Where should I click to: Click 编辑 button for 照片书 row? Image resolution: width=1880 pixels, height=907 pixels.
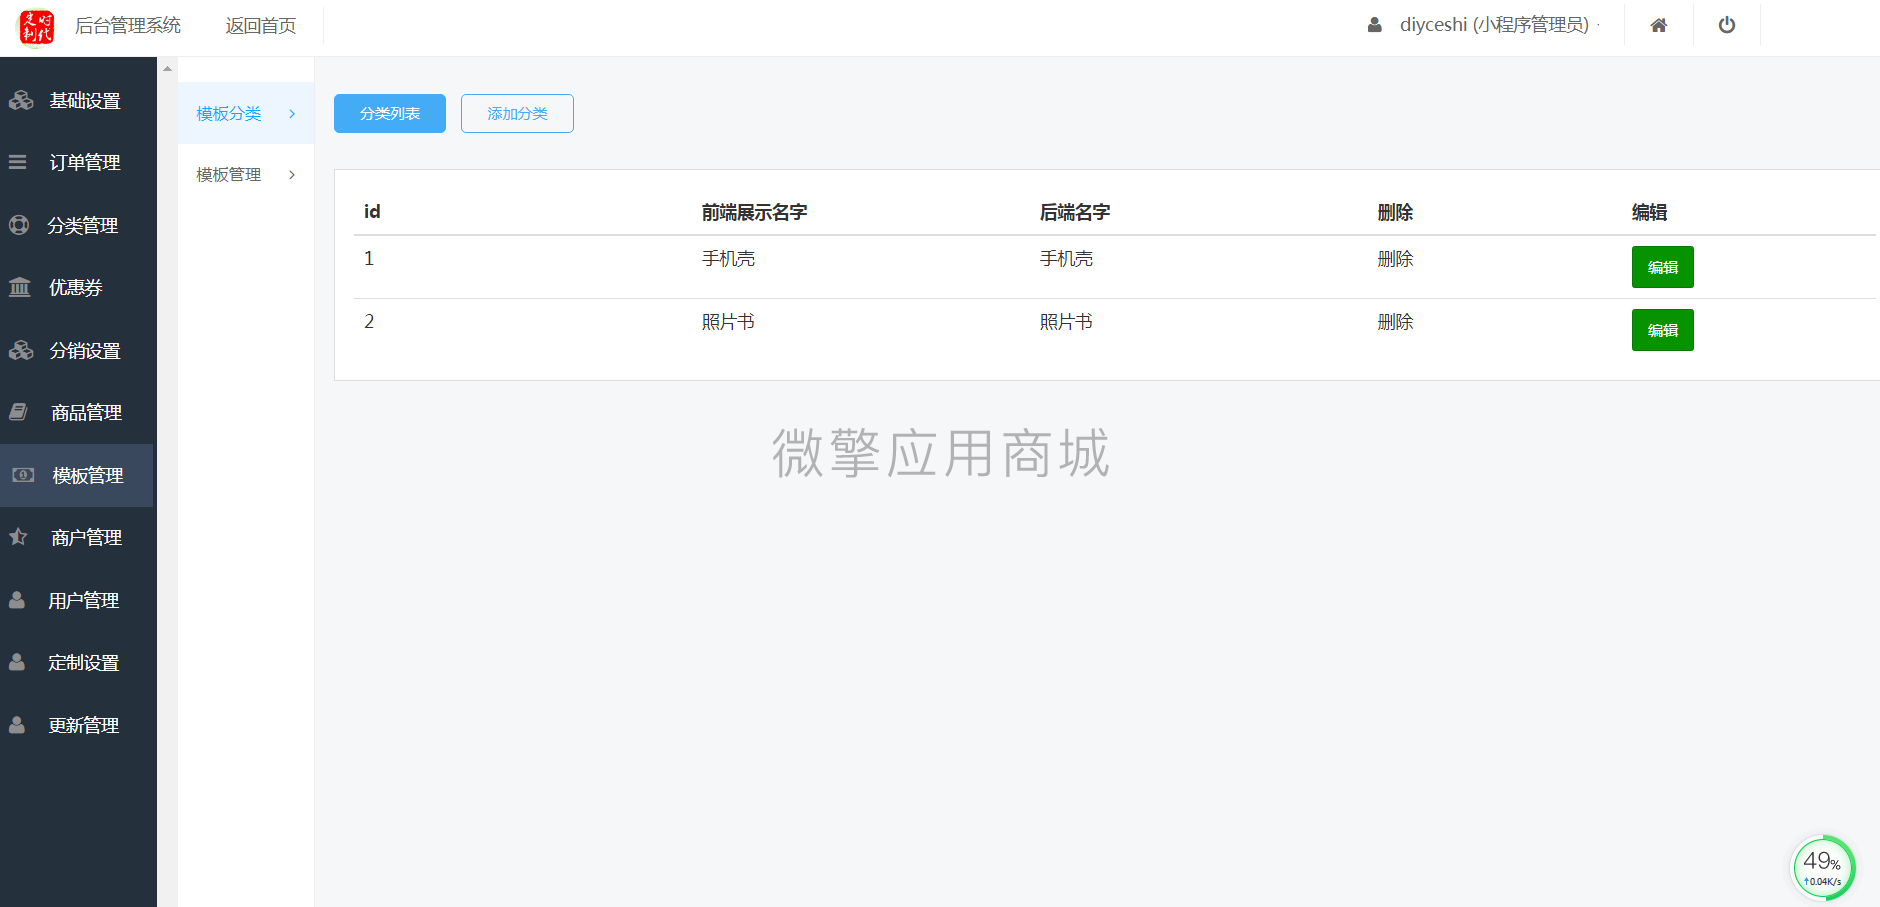(x=1662, y=330)
